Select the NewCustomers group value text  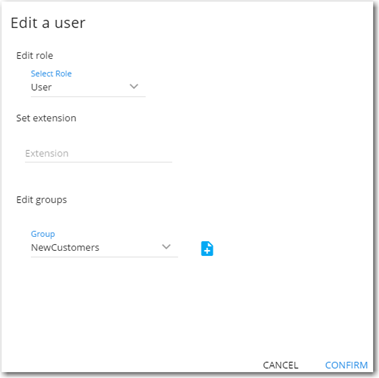(65, 248)
